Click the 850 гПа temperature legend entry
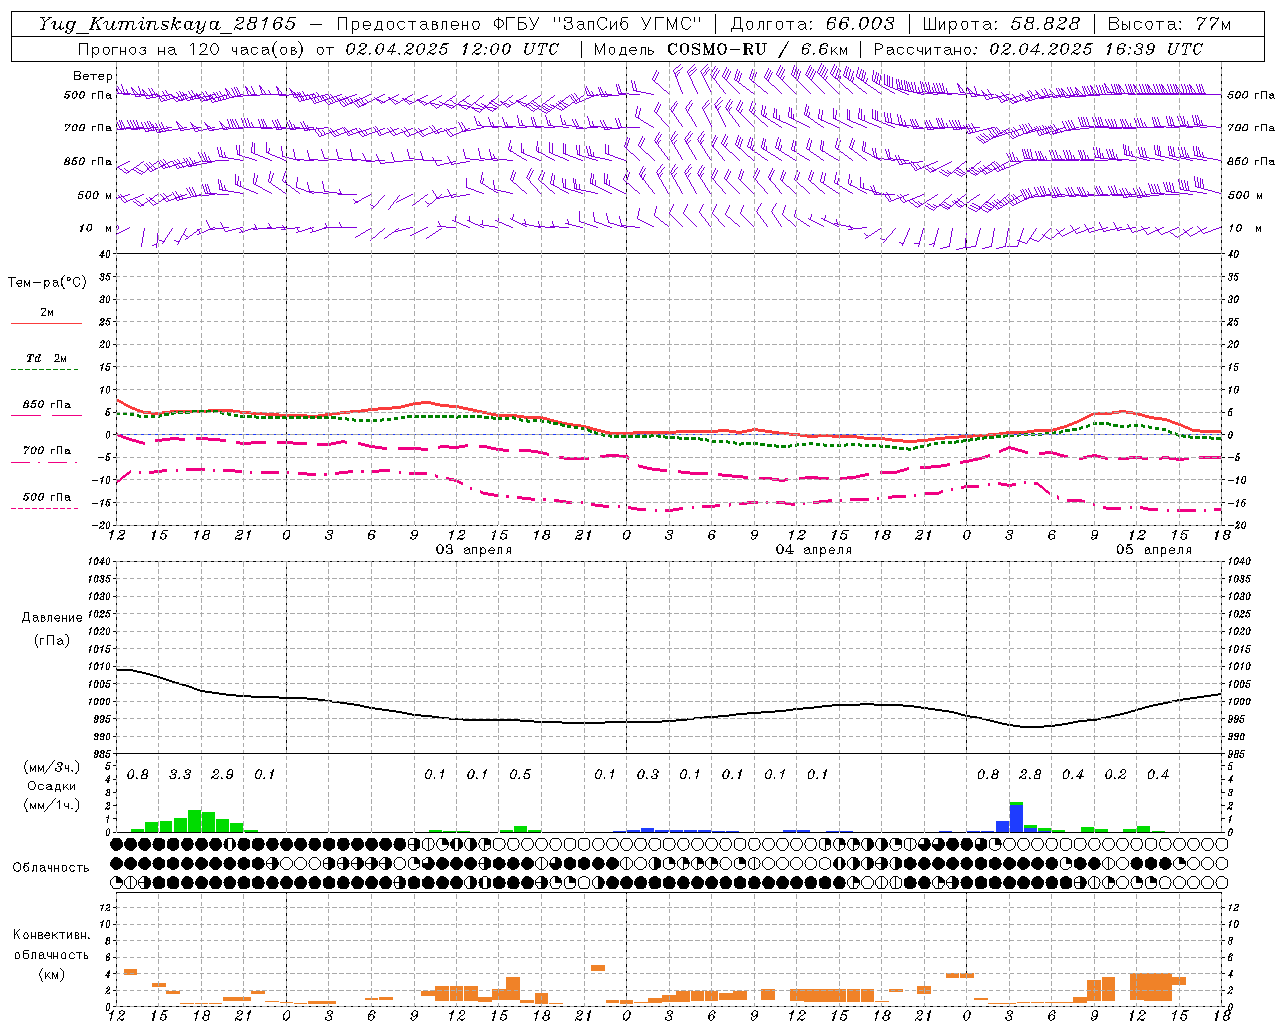The image size is (1280, 1024). tap(47, 409)
